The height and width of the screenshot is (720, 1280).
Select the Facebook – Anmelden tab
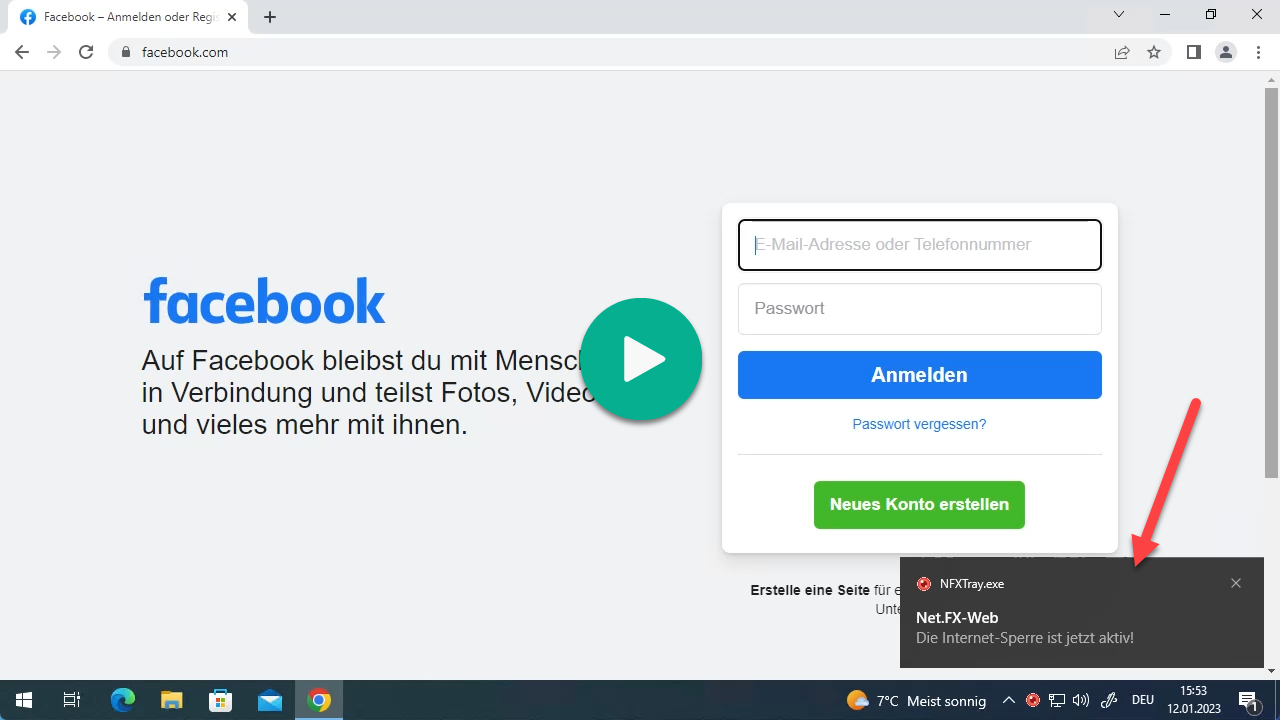click(128, 17)
